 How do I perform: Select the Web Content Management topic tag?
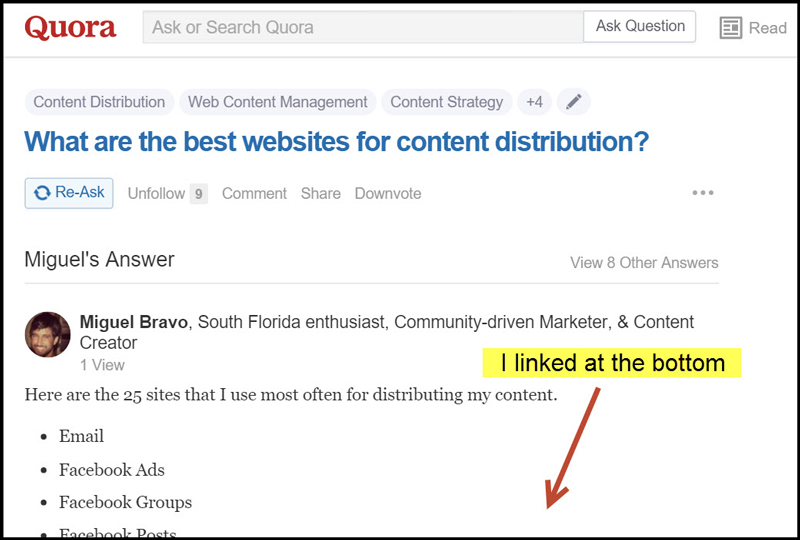click(278, 102)
